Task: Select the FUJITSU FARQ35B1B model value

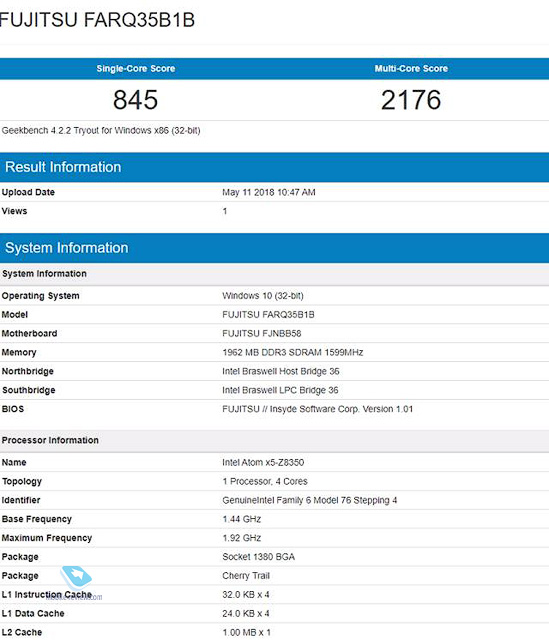Action: pyautogui.click(x=268, y=315)
